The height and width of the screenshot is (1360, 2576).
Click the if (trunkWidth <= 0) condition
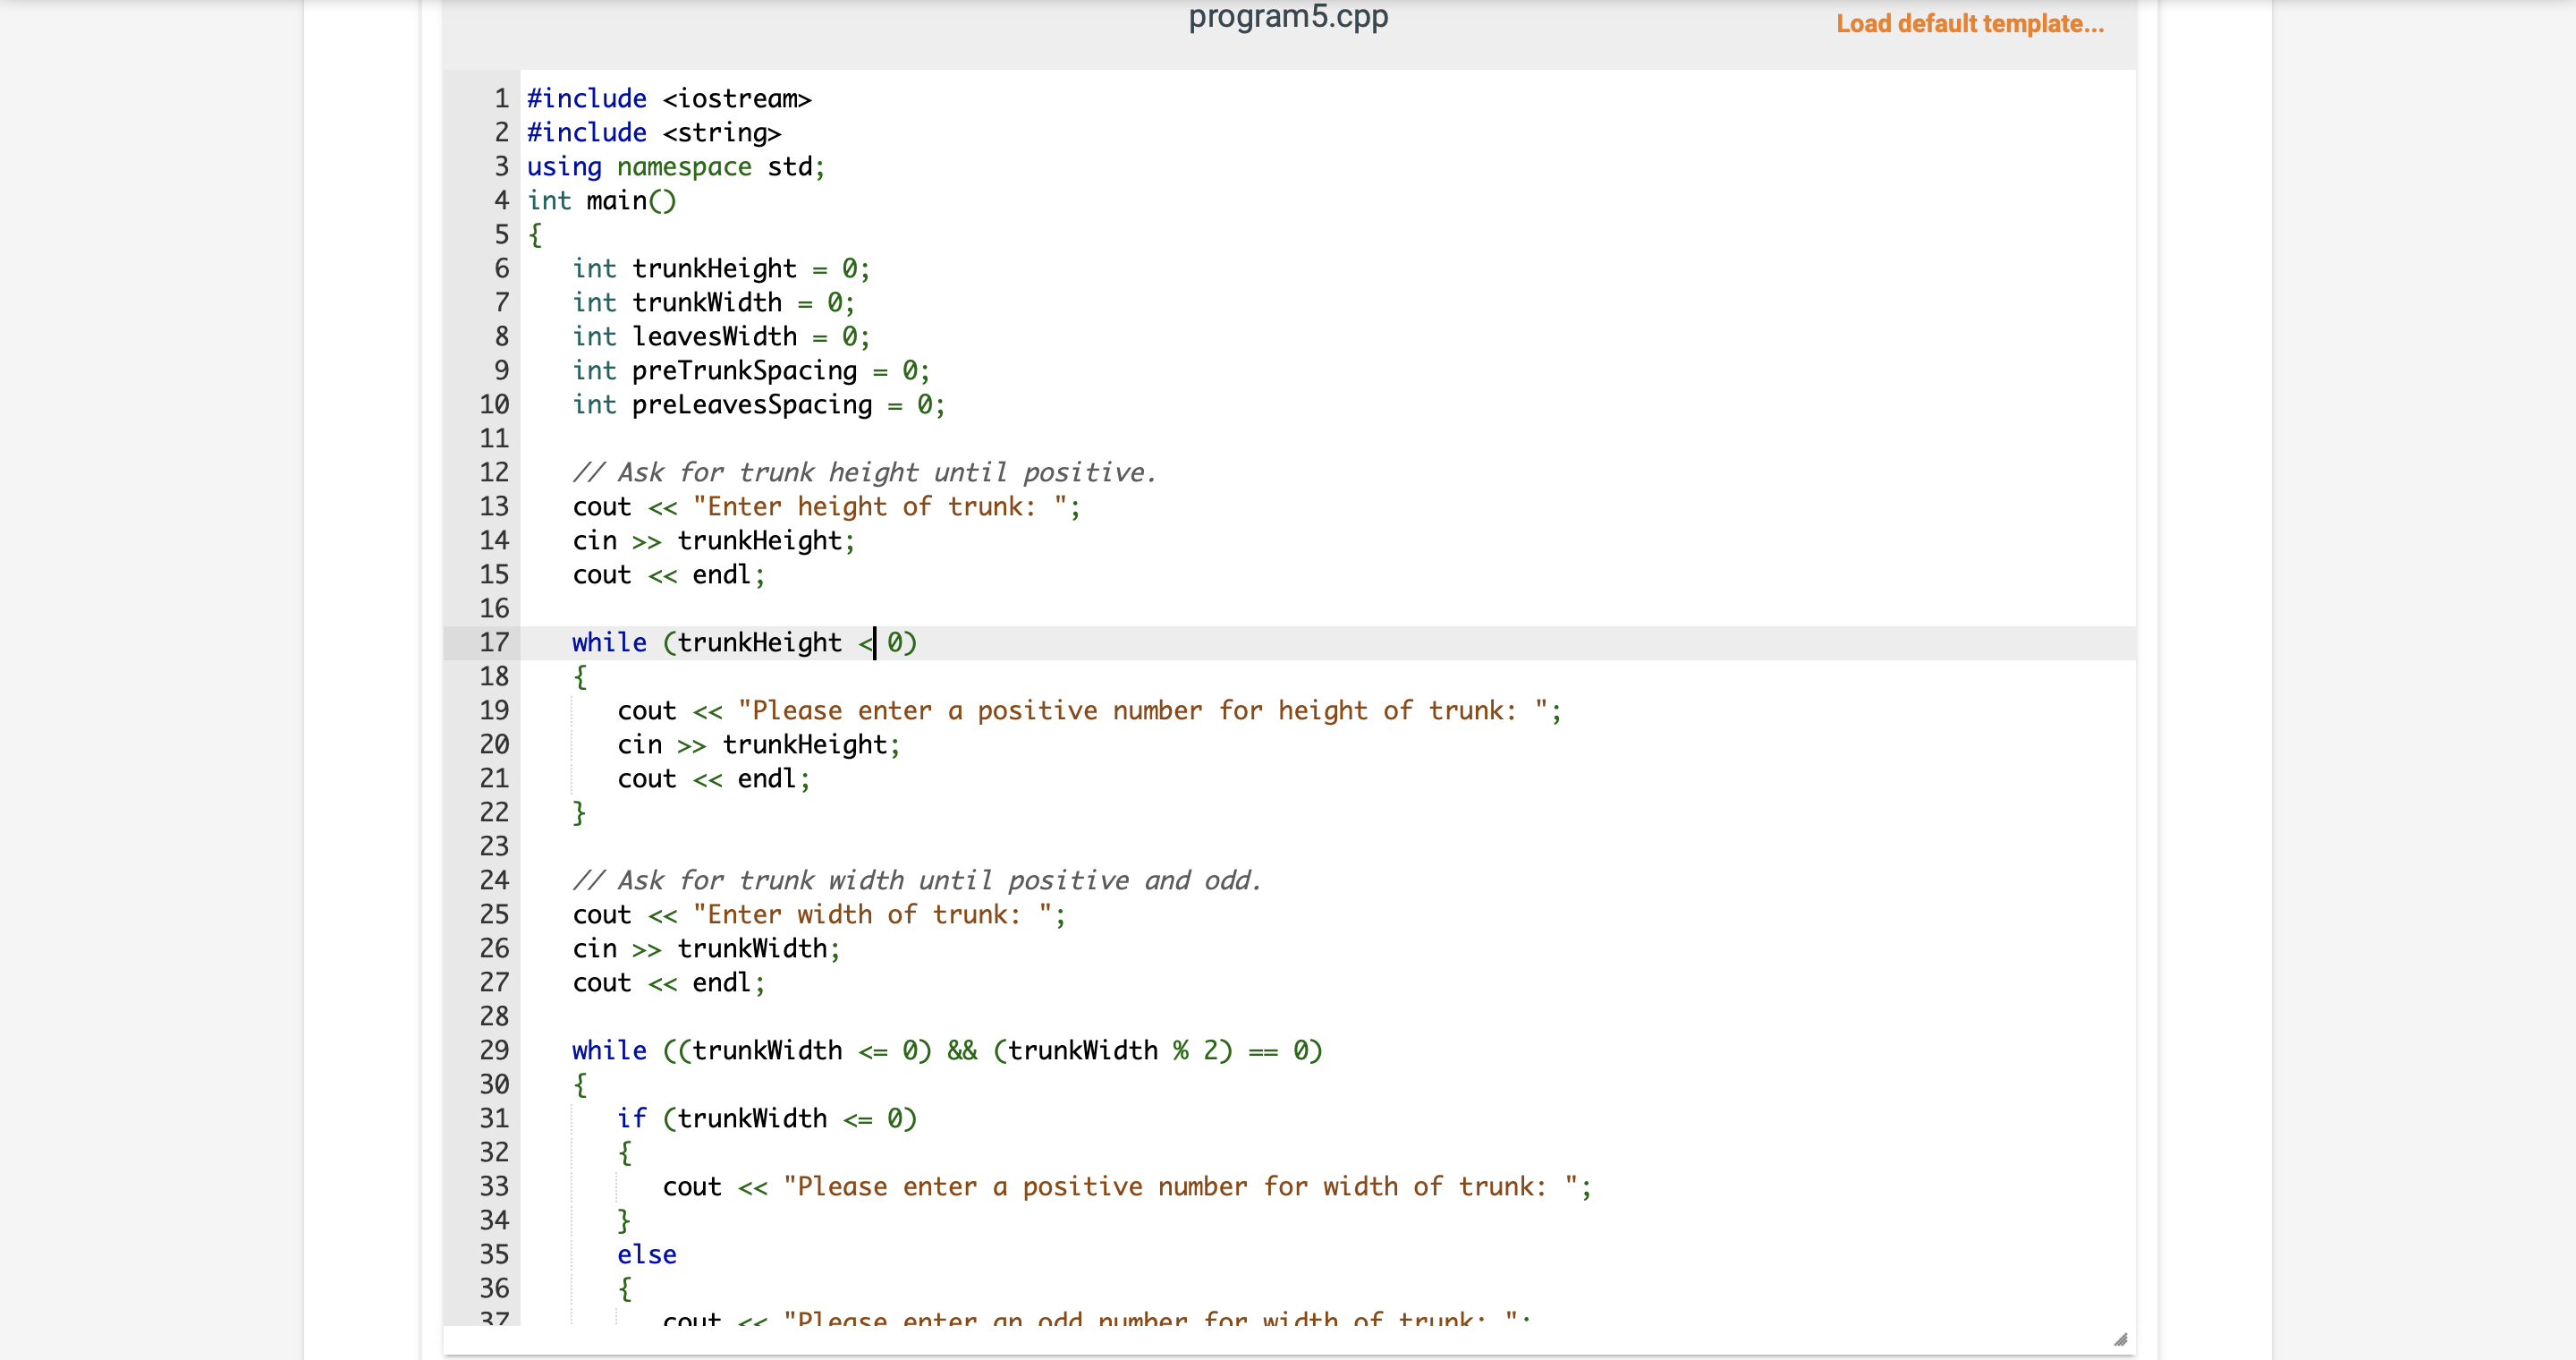pos(768,1118)
